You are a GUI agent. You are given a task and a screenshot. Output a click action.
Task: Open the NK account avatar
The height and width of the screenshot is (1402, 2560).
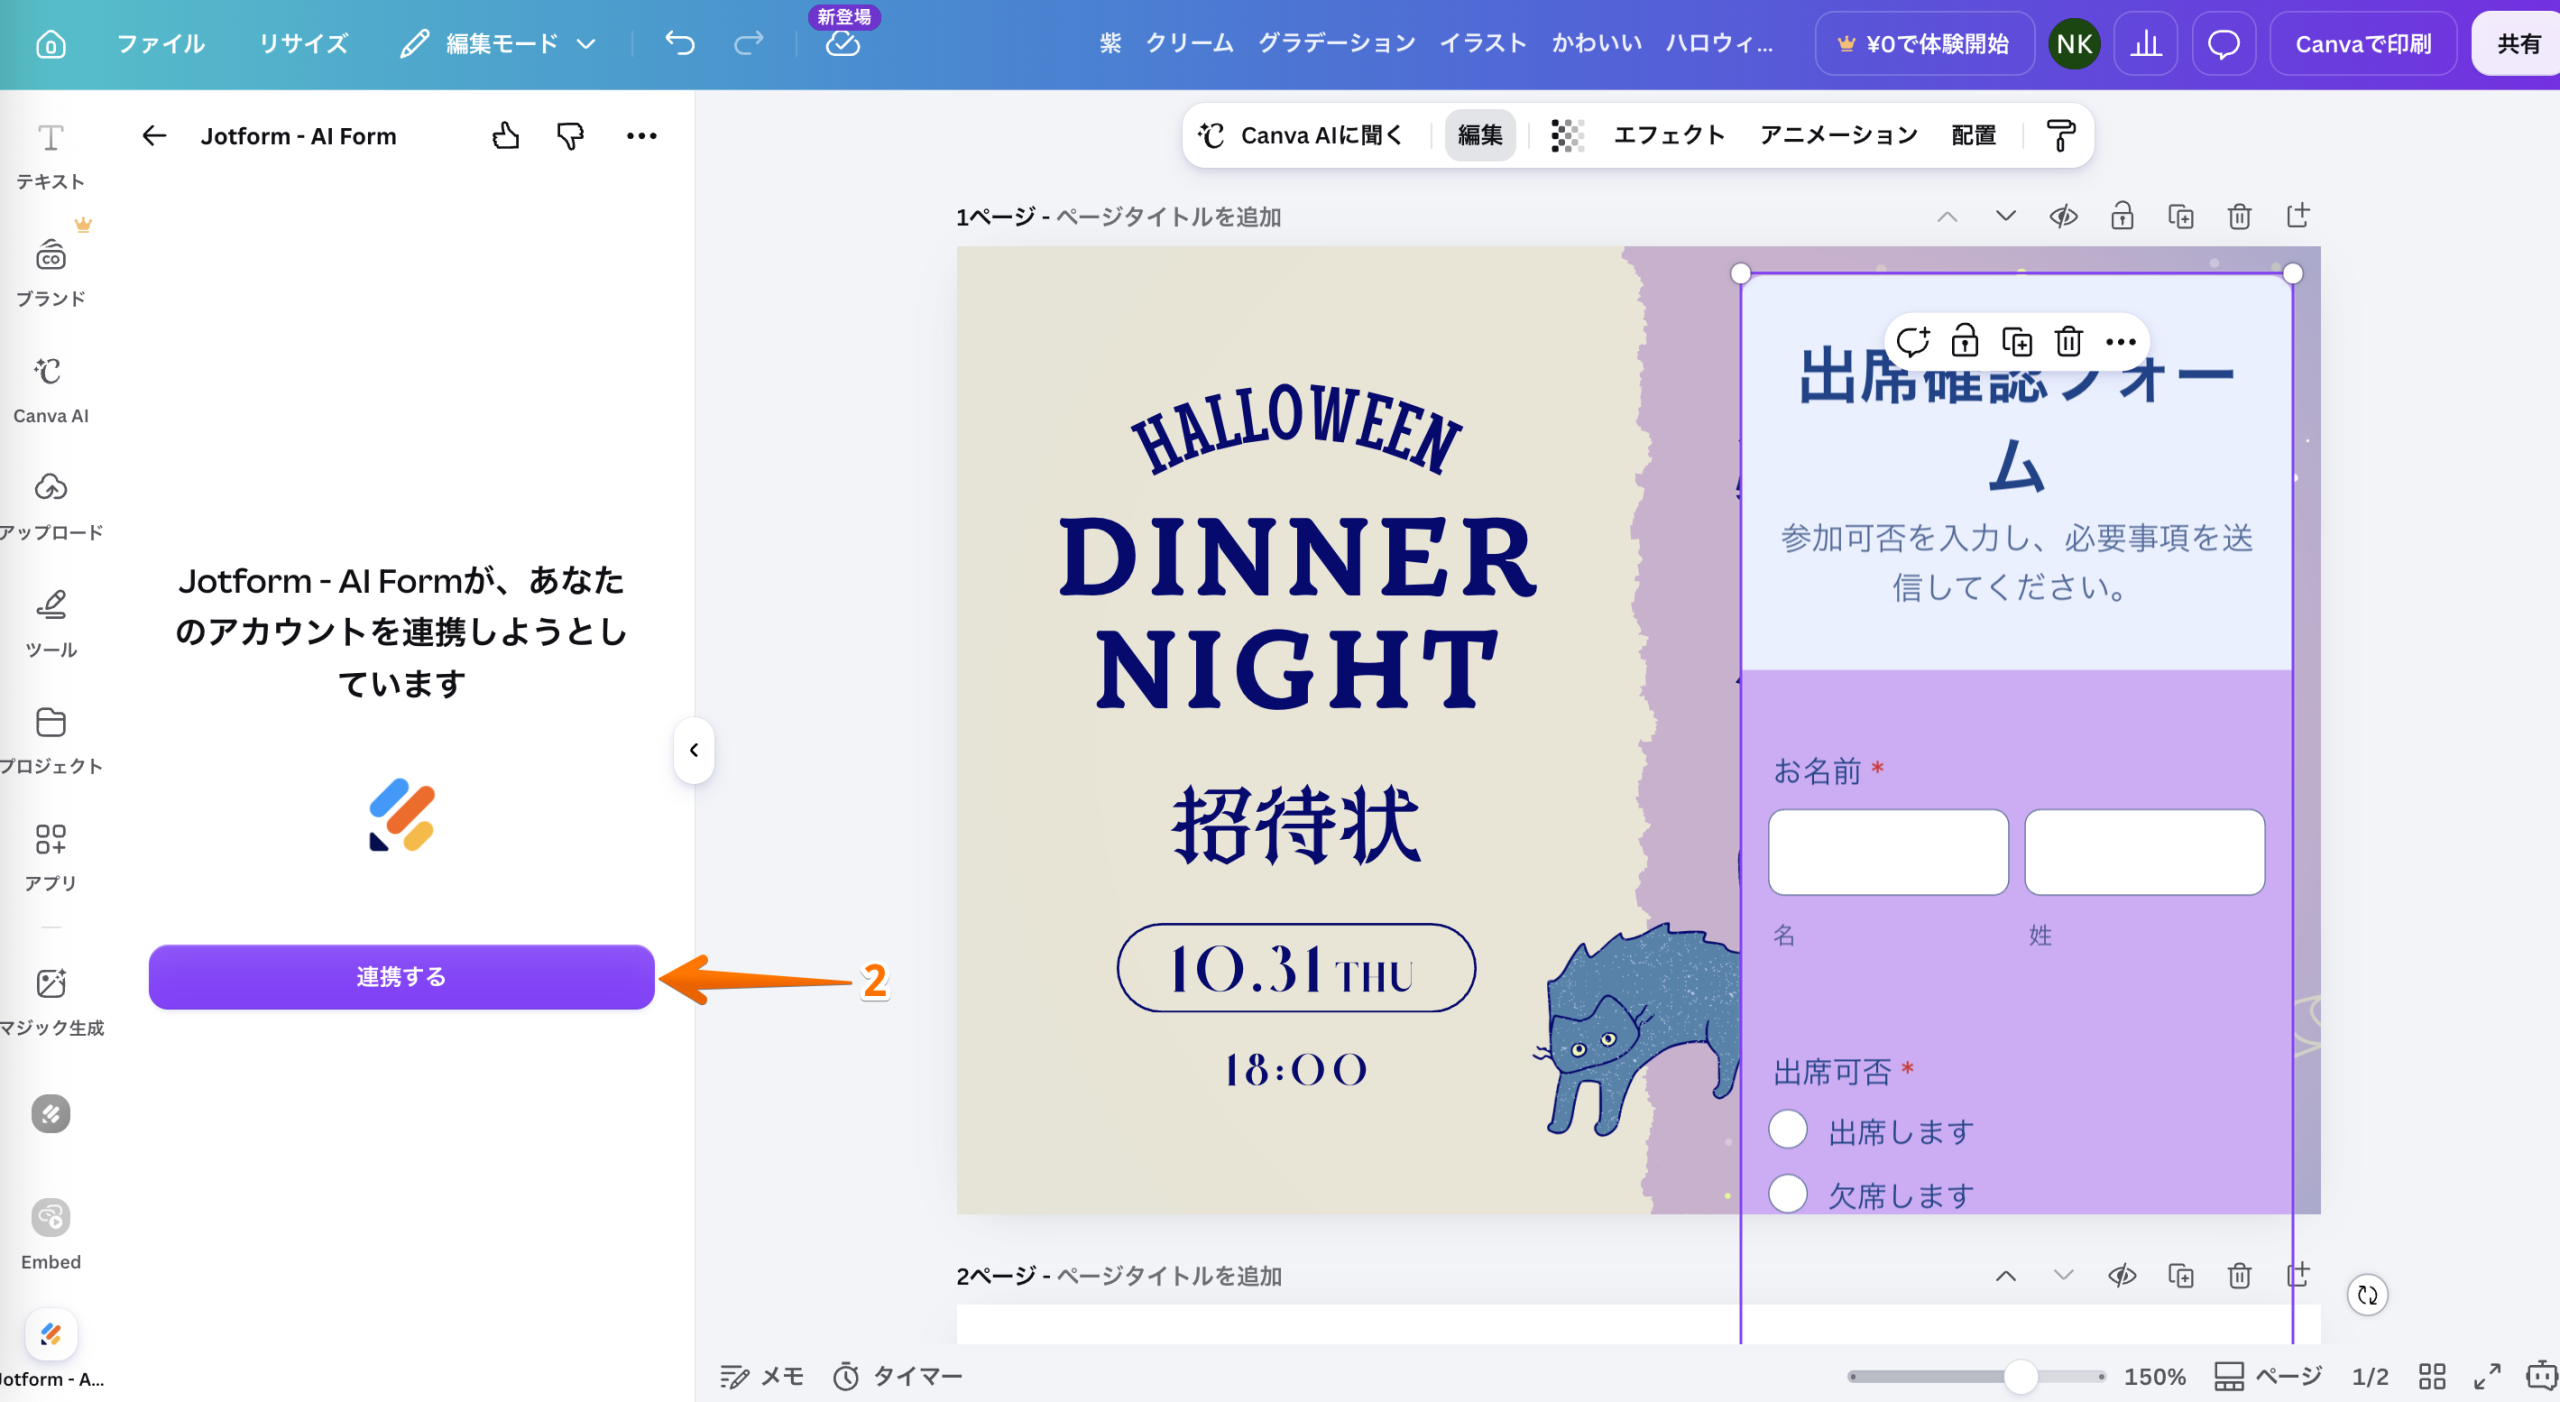tap(2074, 44)
